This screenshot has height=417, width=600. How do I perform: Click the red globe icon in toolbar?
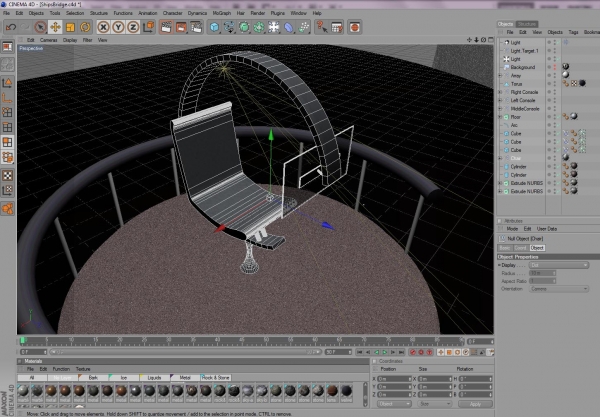(355, 27)
